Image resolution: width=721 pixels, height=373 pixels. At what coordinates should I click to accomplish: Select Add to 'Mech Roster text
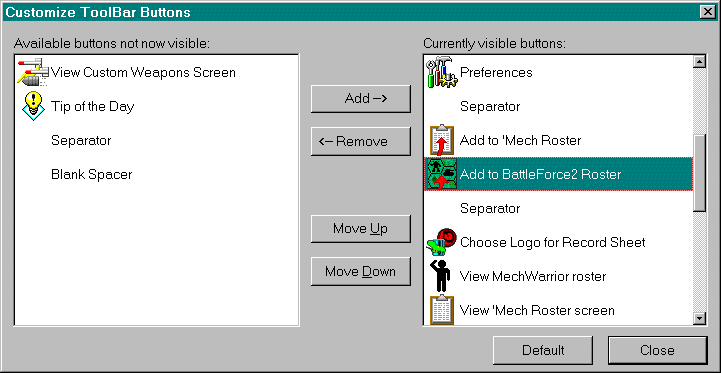point(521,140)
